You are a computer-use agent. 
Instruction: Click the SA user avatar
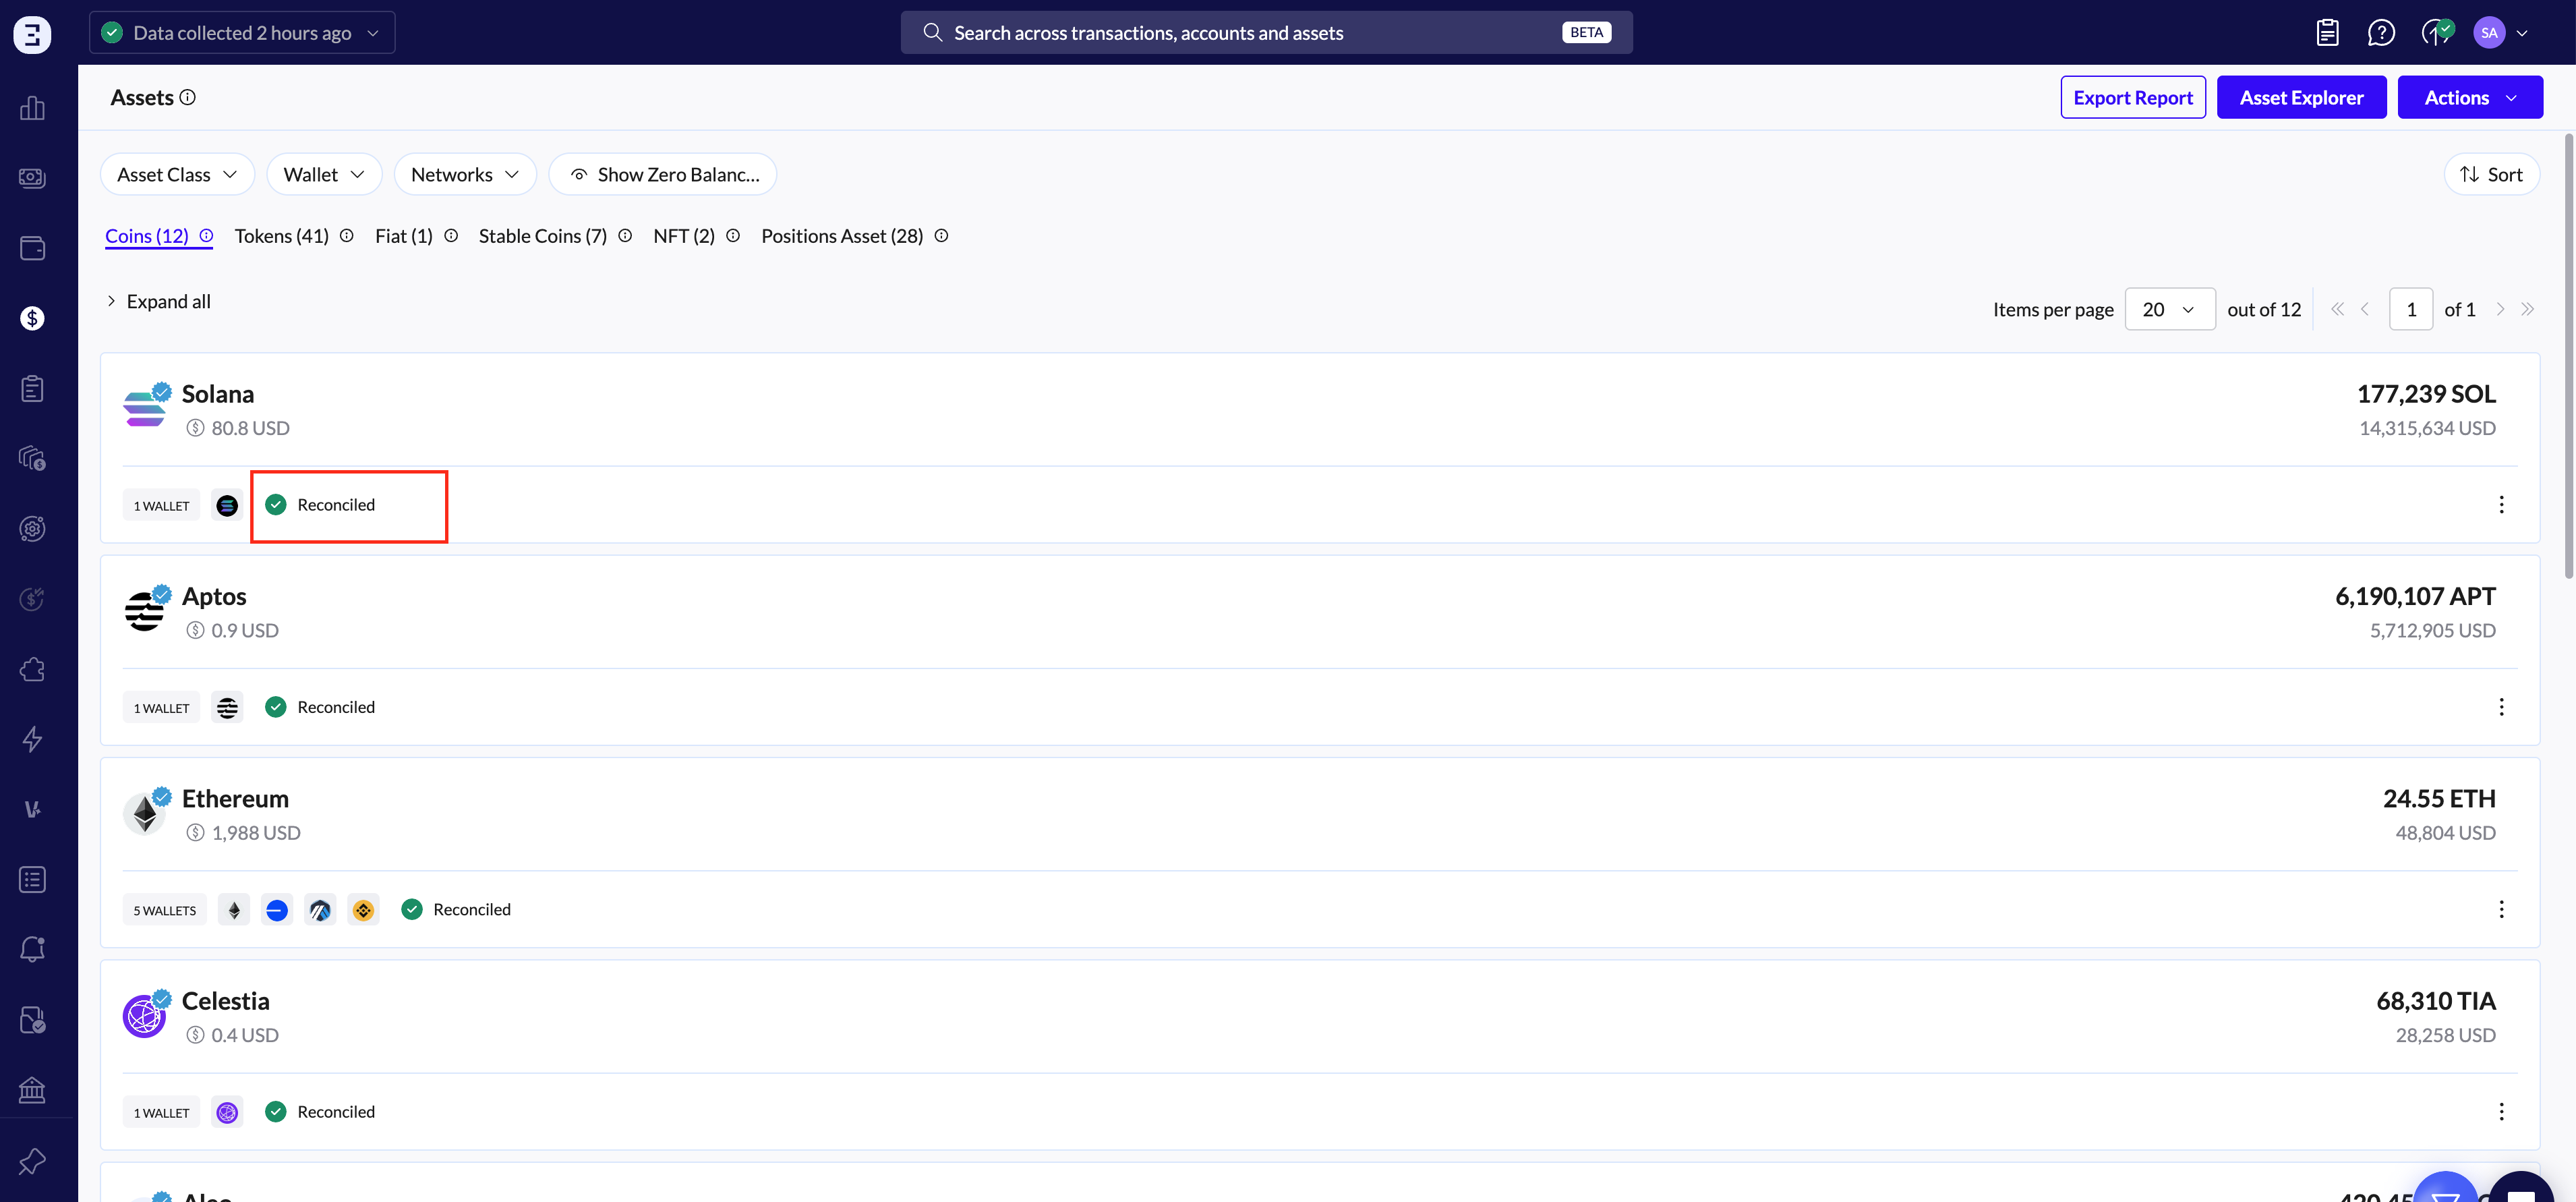[2489, 32]
